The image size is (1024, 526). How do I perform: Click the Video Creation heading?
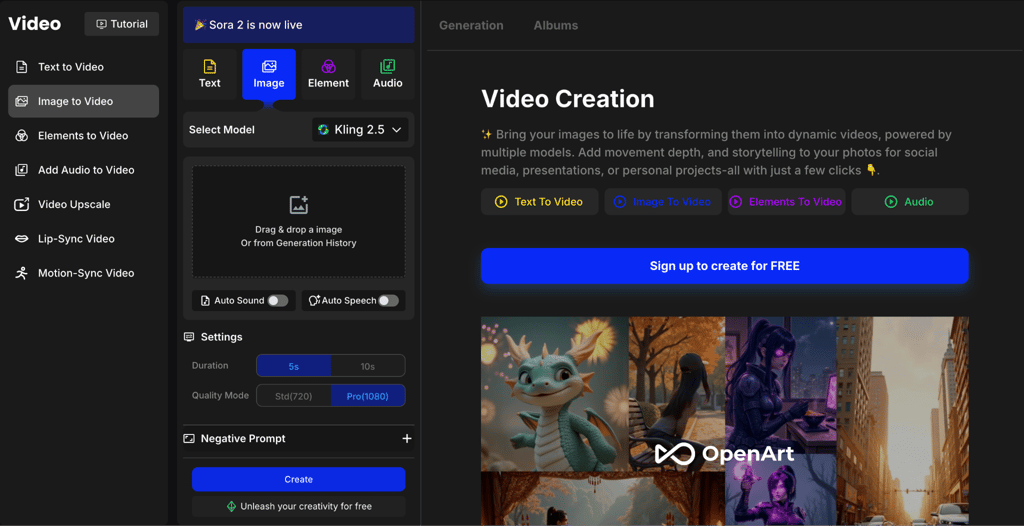[x=568, y=99]
